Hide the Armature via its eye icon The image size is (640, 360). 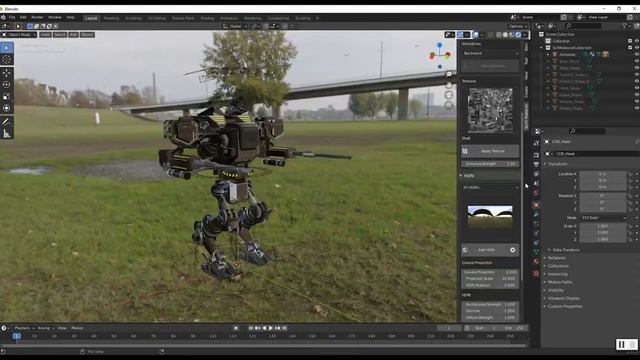[636, 54]
